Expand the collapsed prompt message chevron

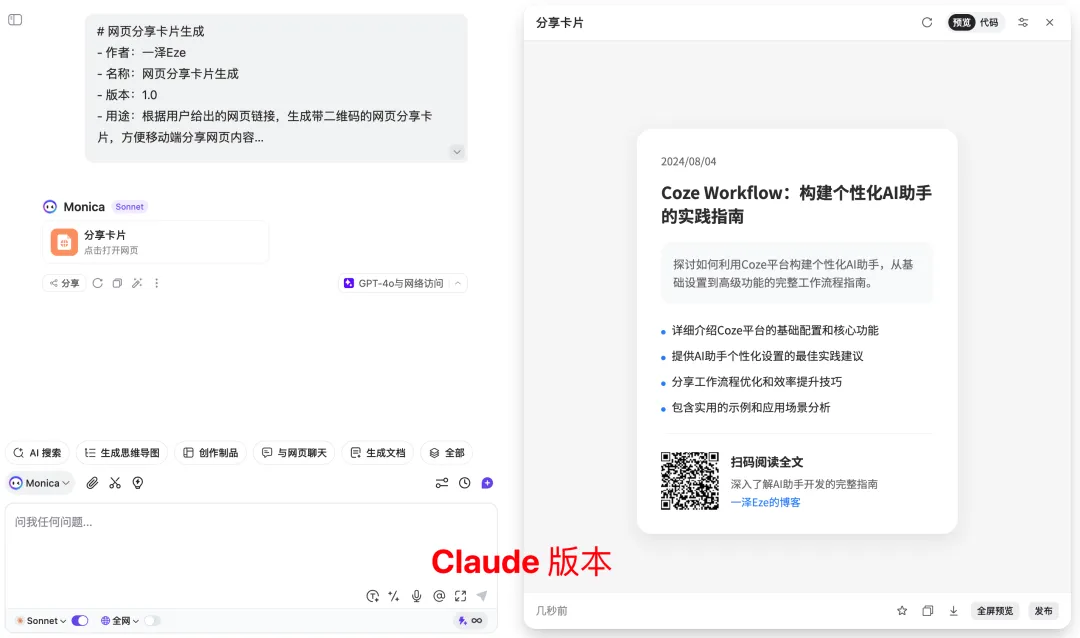click(x=457, y=152)
